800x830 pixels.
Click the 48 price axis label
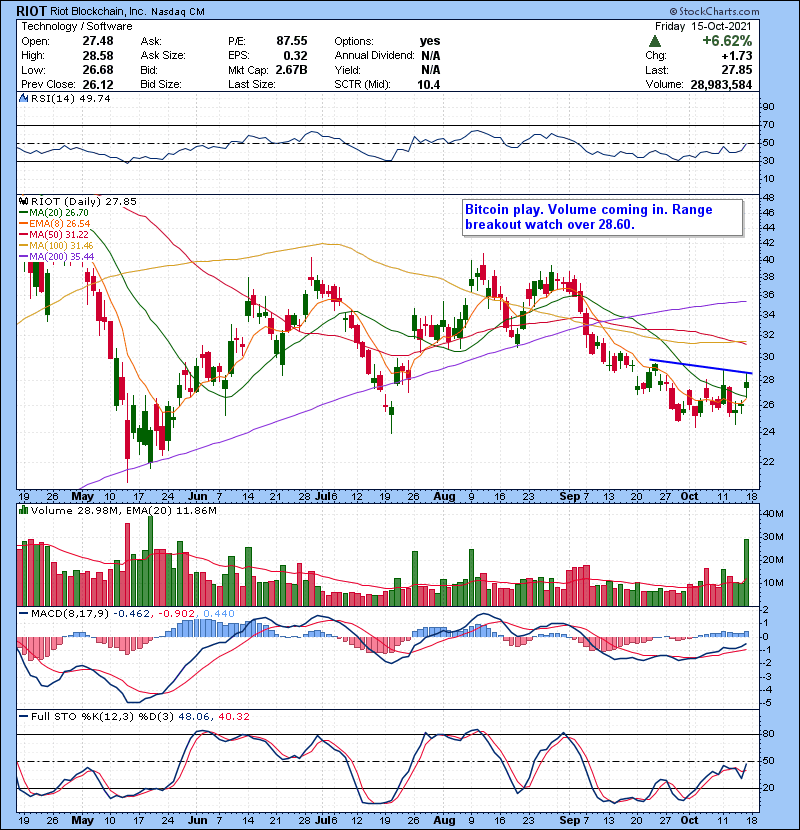click(768, 197)
